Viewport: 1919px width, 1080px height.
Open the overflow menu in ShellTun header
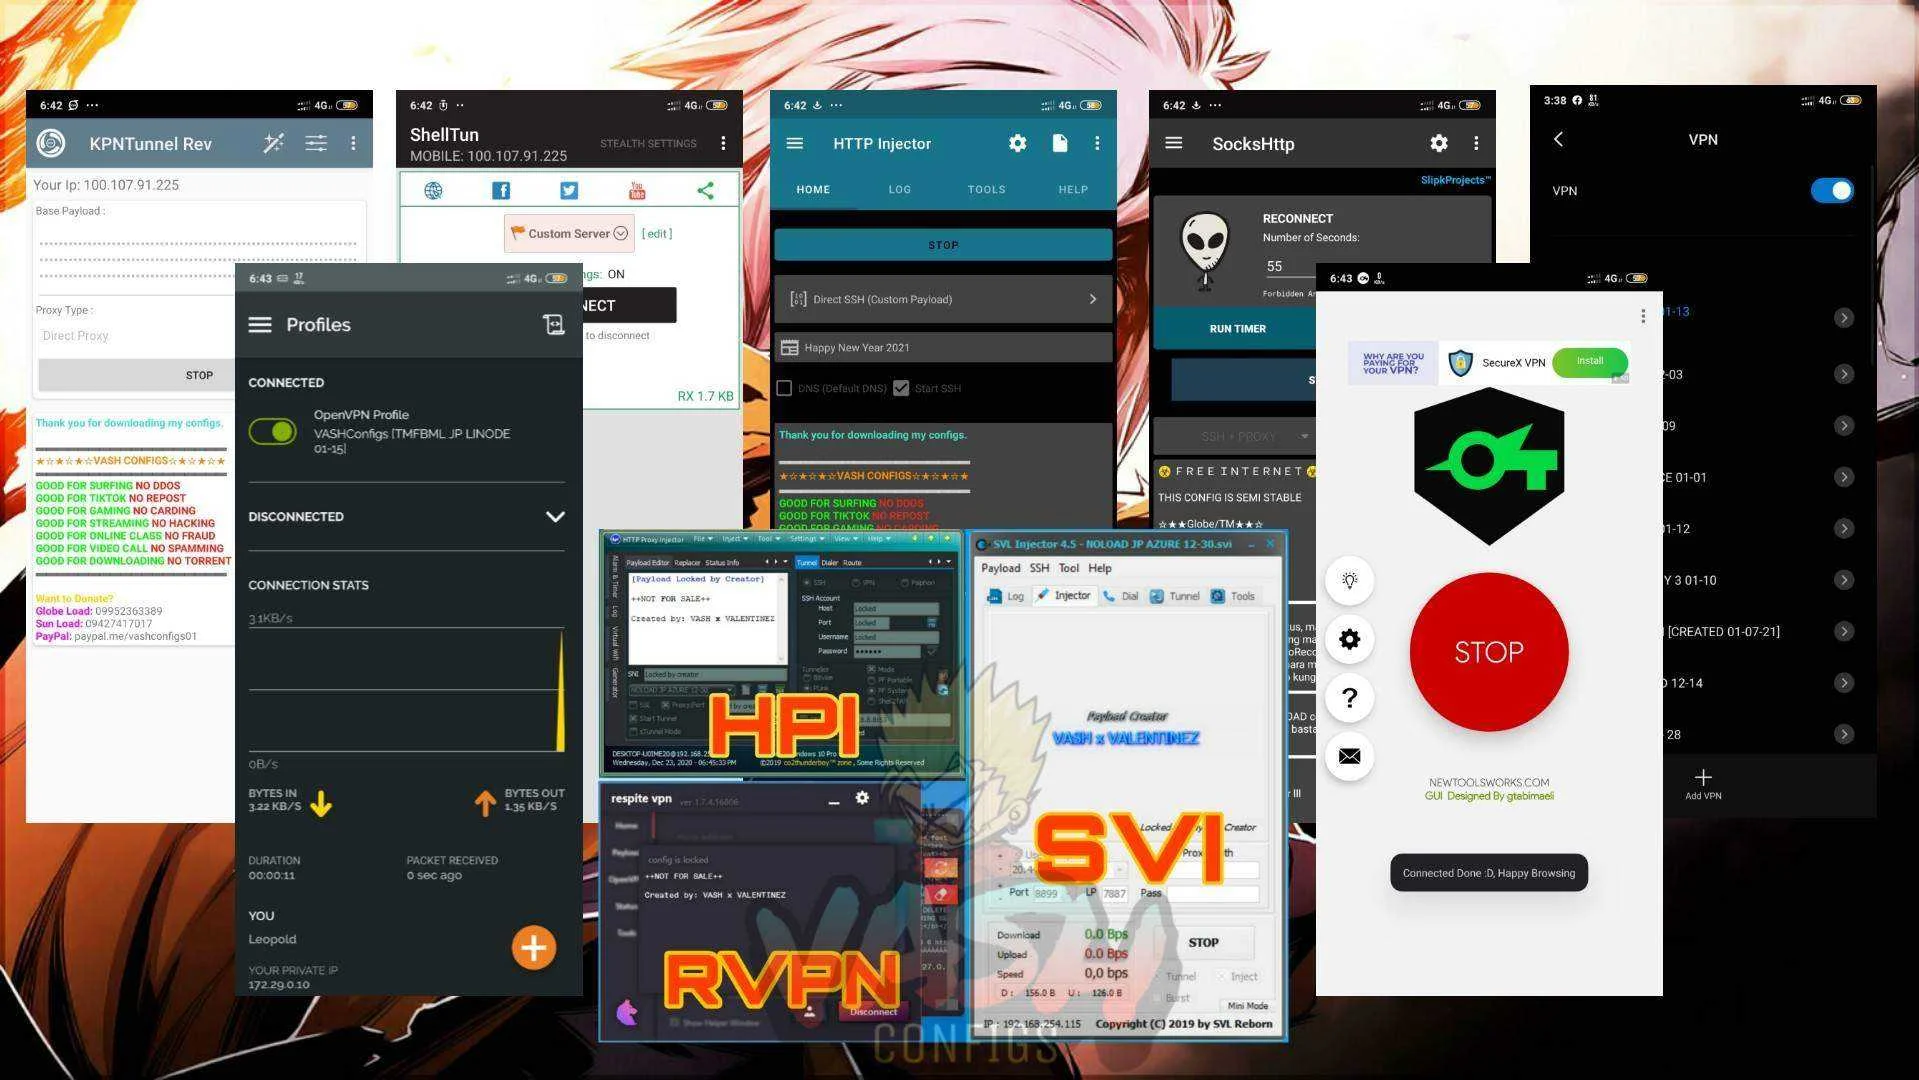(x=723, y=144)
